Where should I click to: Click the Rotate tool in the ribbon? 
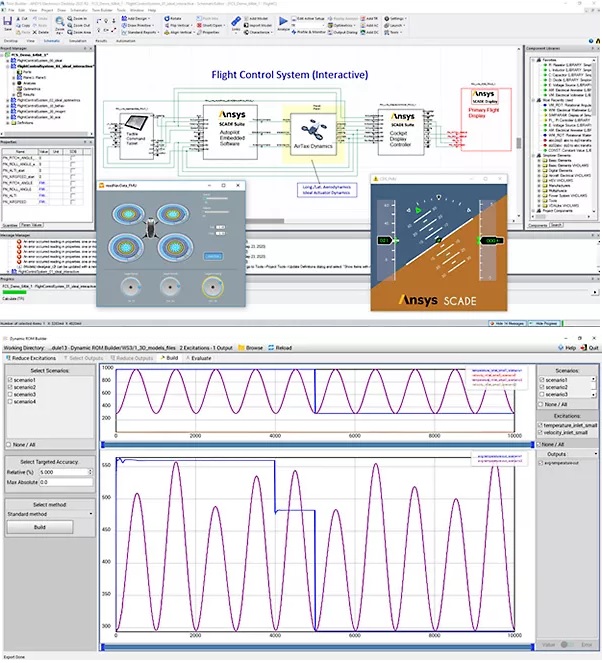172,19
